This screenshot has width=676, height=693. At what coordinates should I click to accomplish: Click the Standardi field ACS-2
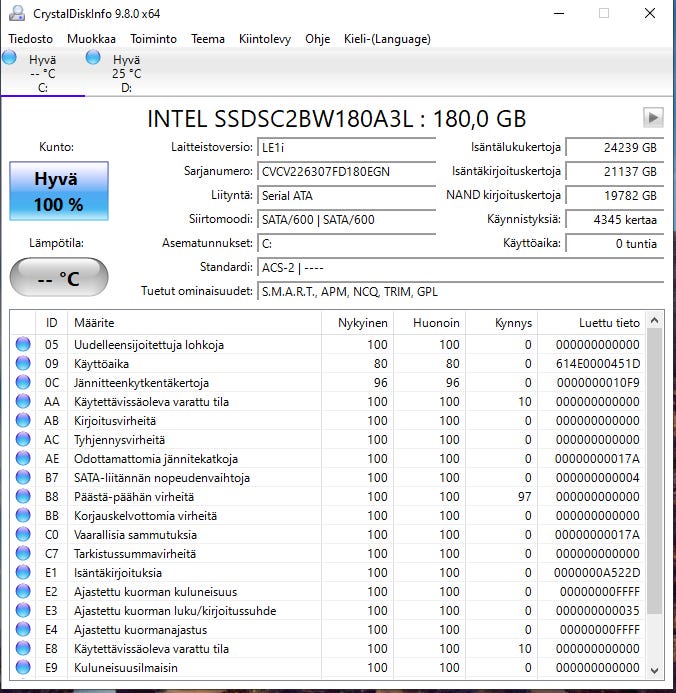point(460,267)
